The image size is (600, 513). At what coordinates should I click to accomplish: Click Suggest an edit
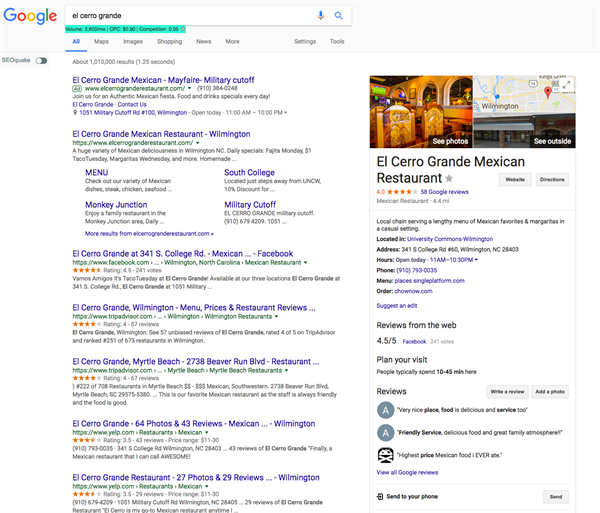[x=397, y=306]
